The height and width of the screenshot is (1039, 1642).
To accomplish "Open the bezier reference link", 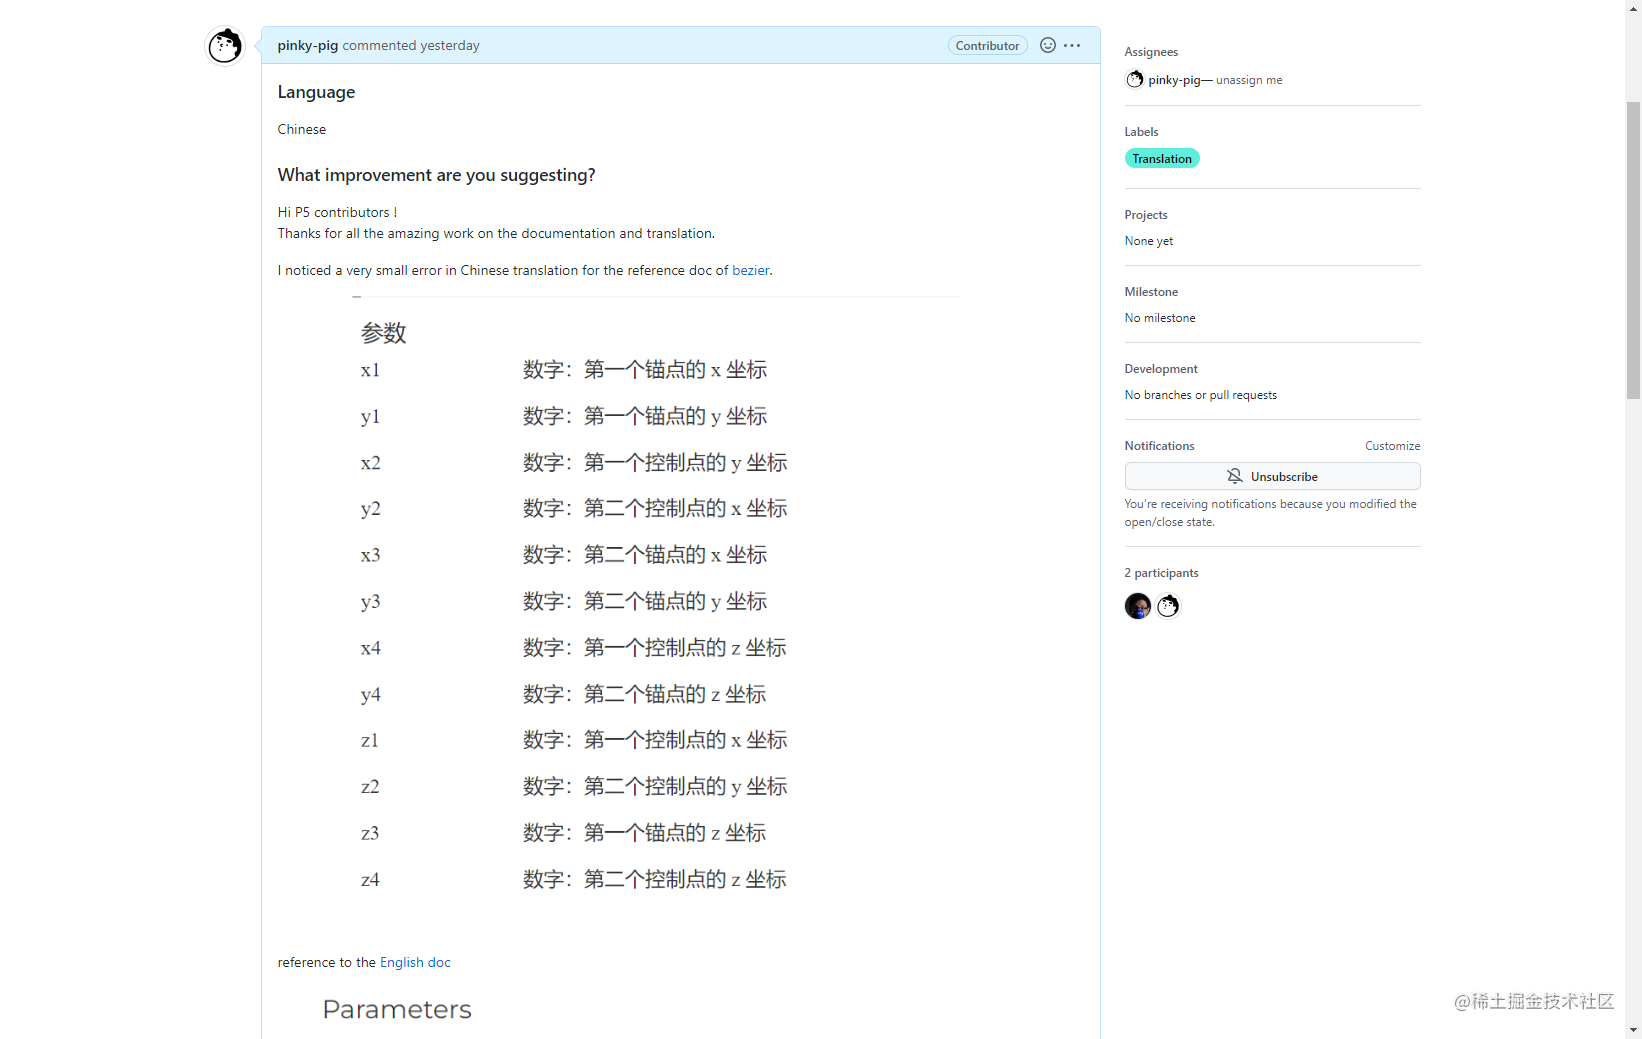I will pos(751,270).
